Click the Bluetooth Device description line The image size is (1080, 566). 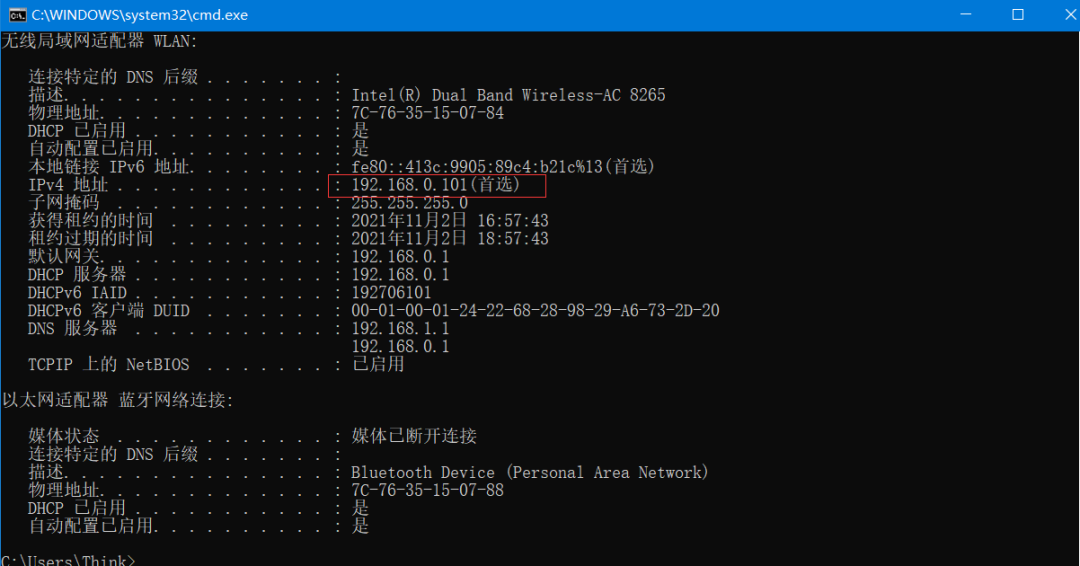point(530,472)
